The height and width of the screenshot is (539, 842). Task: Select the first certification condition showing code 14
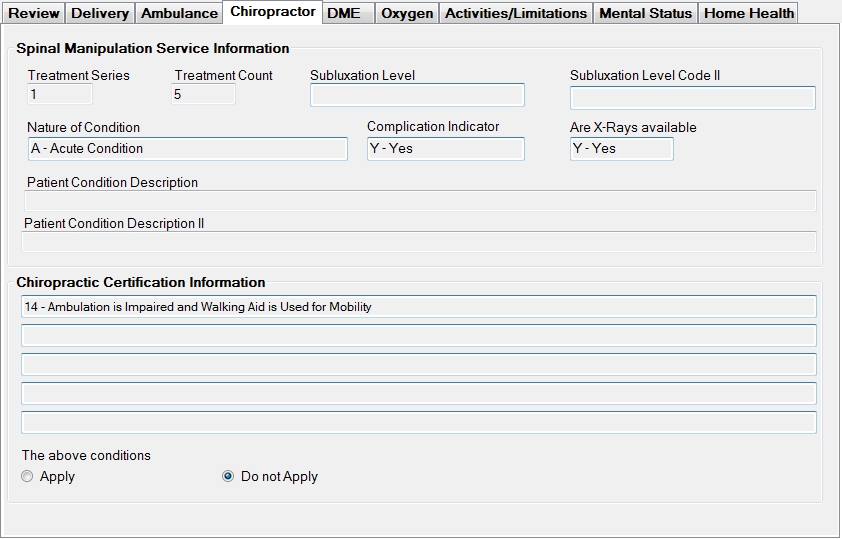[419, 307]
